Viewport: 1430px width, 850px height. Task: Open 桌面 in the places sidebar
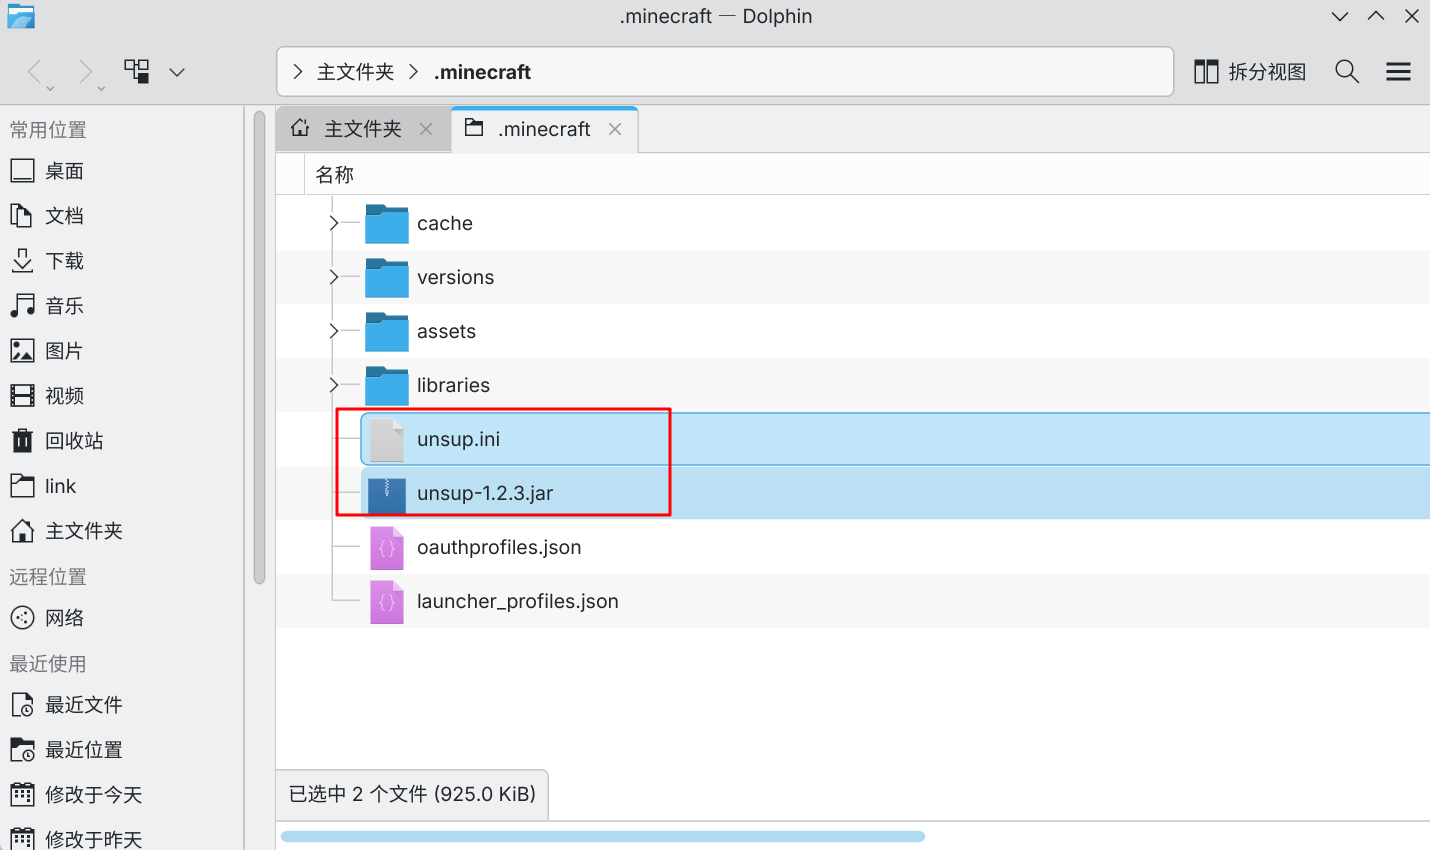47,171
